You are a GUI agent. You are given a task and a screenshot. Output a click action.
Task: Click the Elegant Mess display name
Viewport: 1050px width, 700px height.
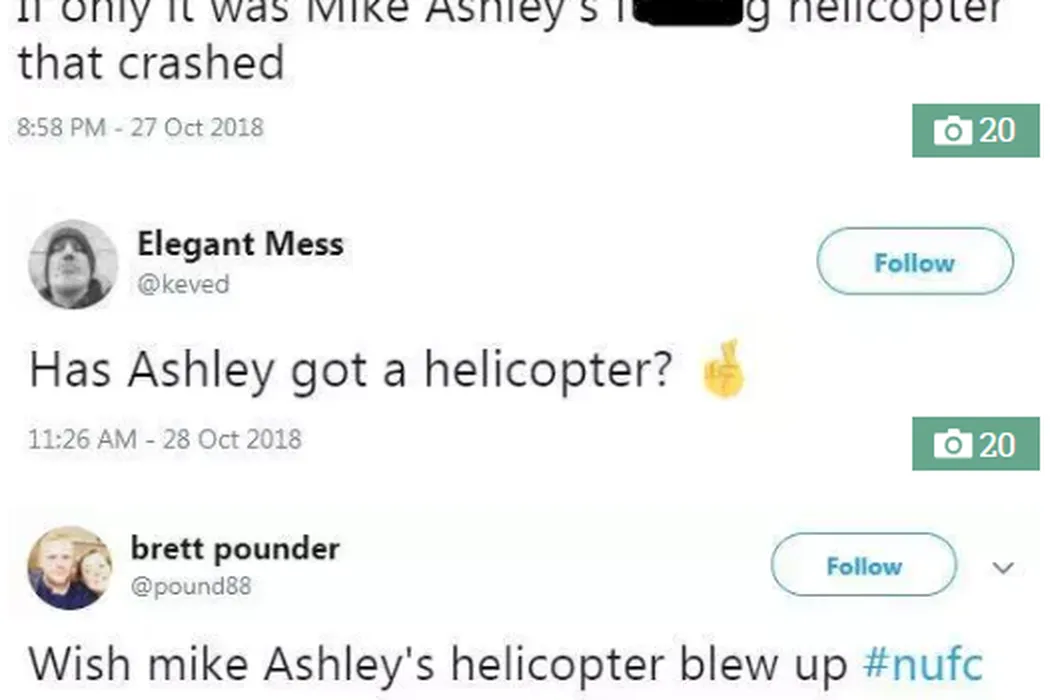[240, 243]
